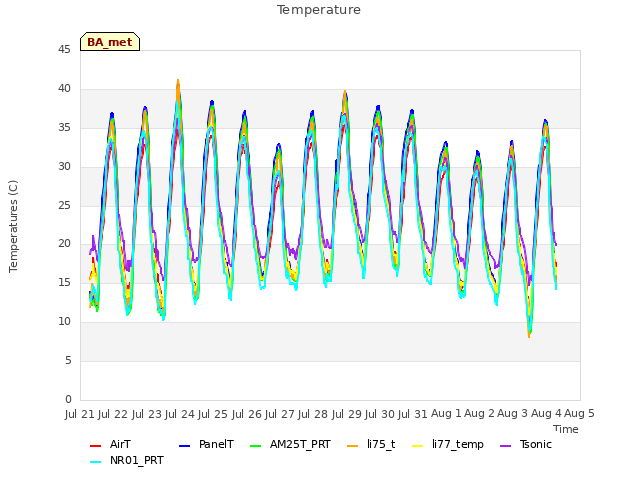This screenshot has height=480, width=640.
Task: Select the Tsonic legend entry
Action: [526, 444]
